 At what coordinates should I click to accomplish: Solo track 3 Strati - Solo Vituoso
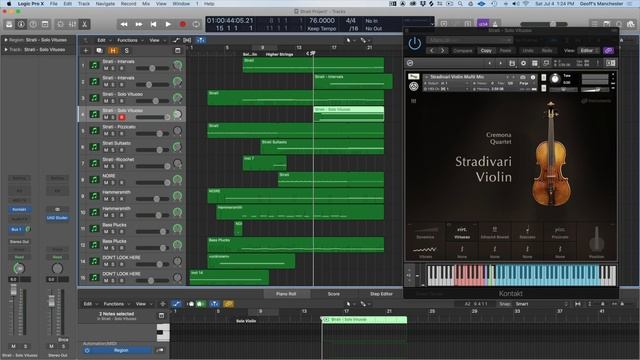coord(113,101)
